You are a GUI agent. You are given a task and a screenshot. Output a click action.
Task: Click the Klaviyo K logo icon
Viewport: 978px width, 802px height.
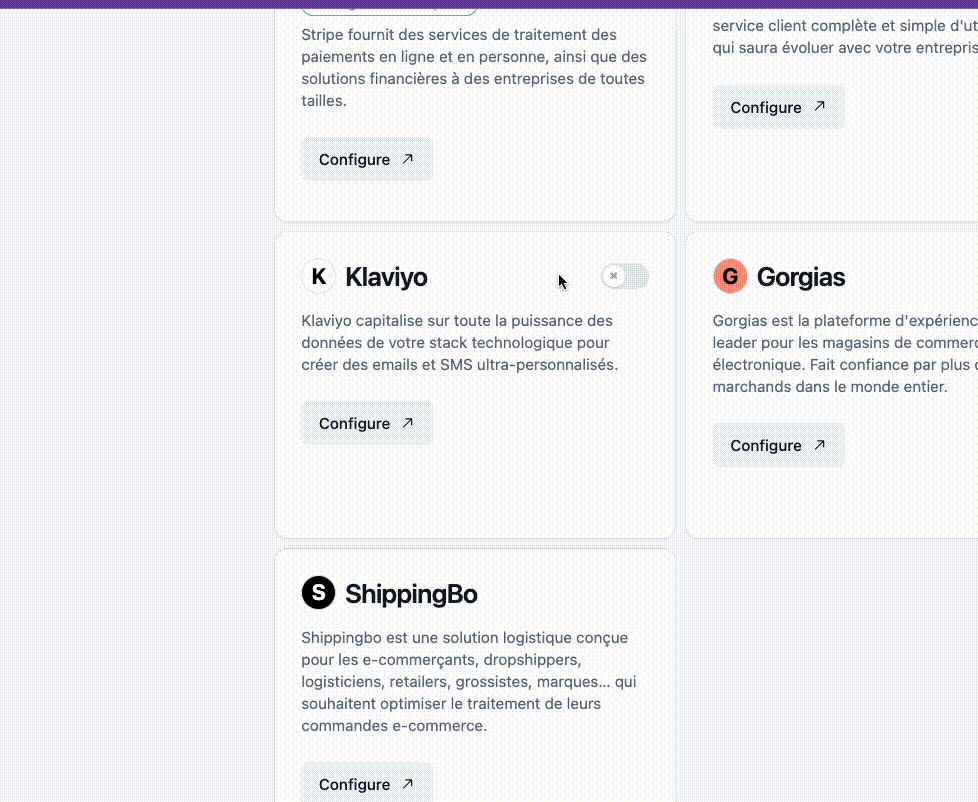pyautogui.click(x=319, y=276)
